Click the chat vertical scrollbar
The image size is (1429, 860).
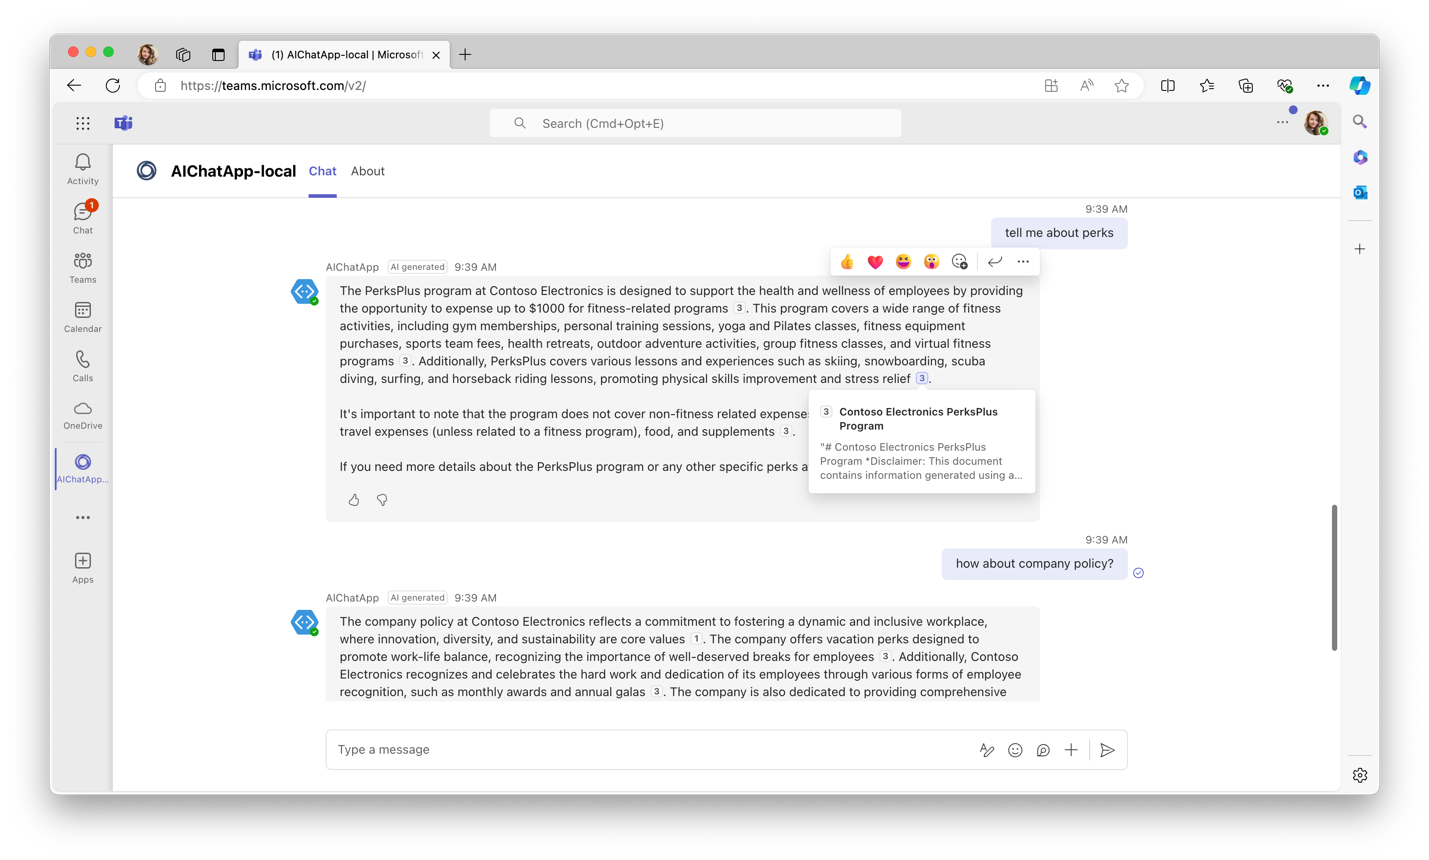click(x=1334, y=578)
